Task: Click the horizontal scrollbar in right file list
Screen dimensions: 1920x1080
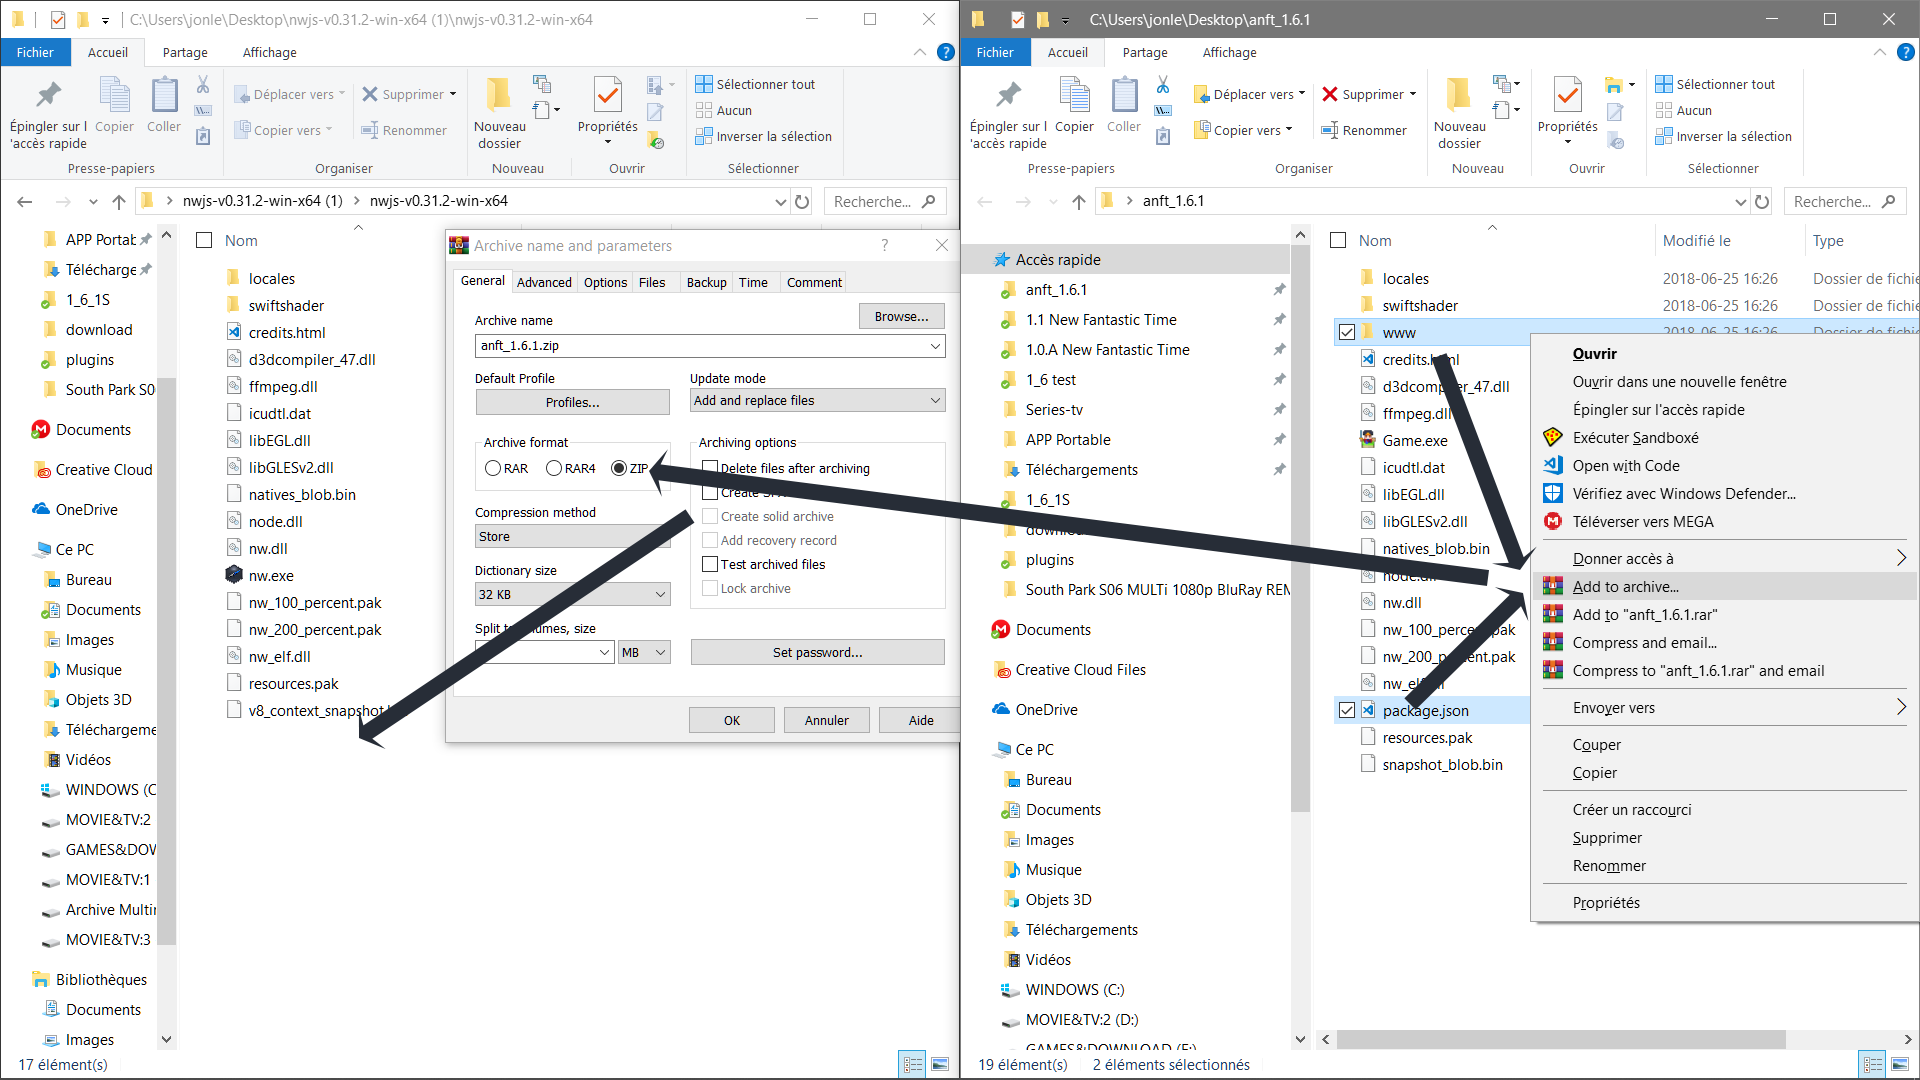Action: tap(1562, 1039)
